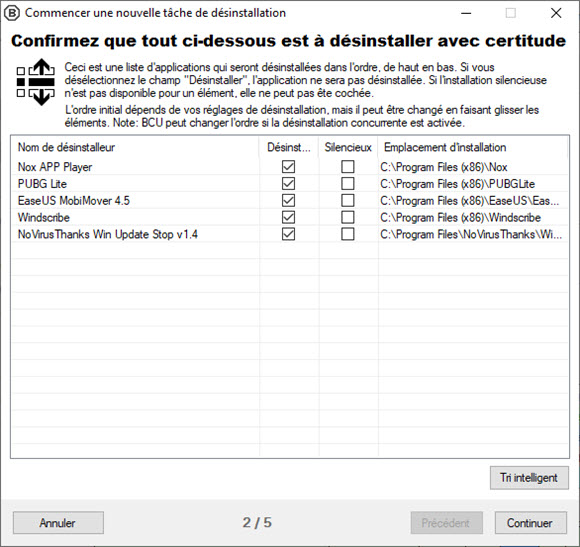This screenshot has width=580, height=547.
Task: Uncheck Désinstaller for NoVirusThanks Win Update Stop
Action: pyautogui.click(x=288, y=234)
